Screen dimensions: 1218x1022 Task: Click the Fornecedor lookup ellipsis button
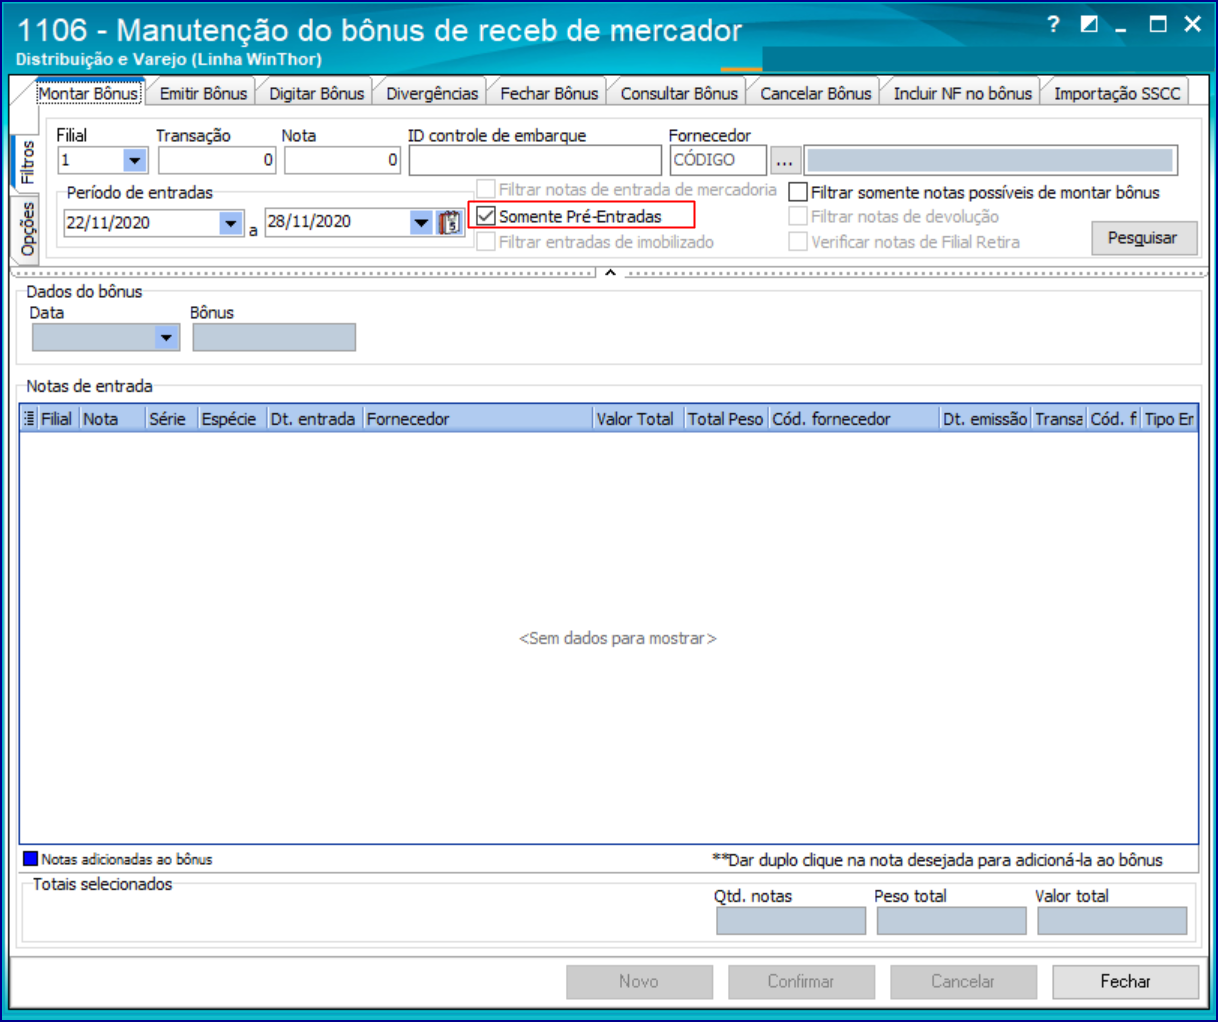785,160
